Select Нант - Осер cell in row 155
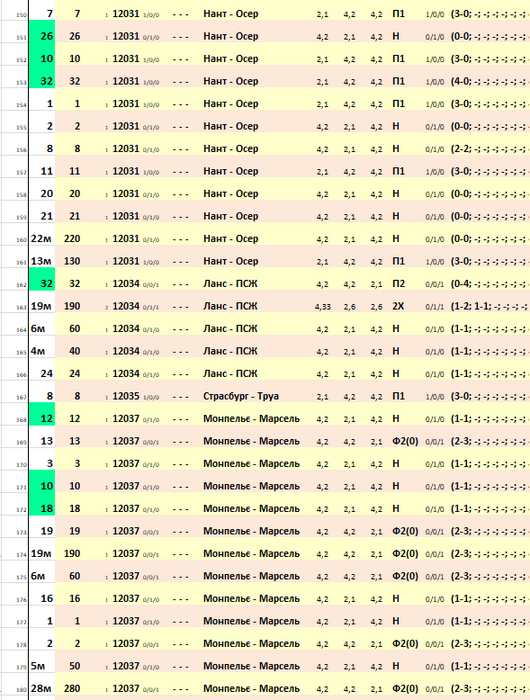This screenshot has width=530, height=700. (x=230, y=126)
